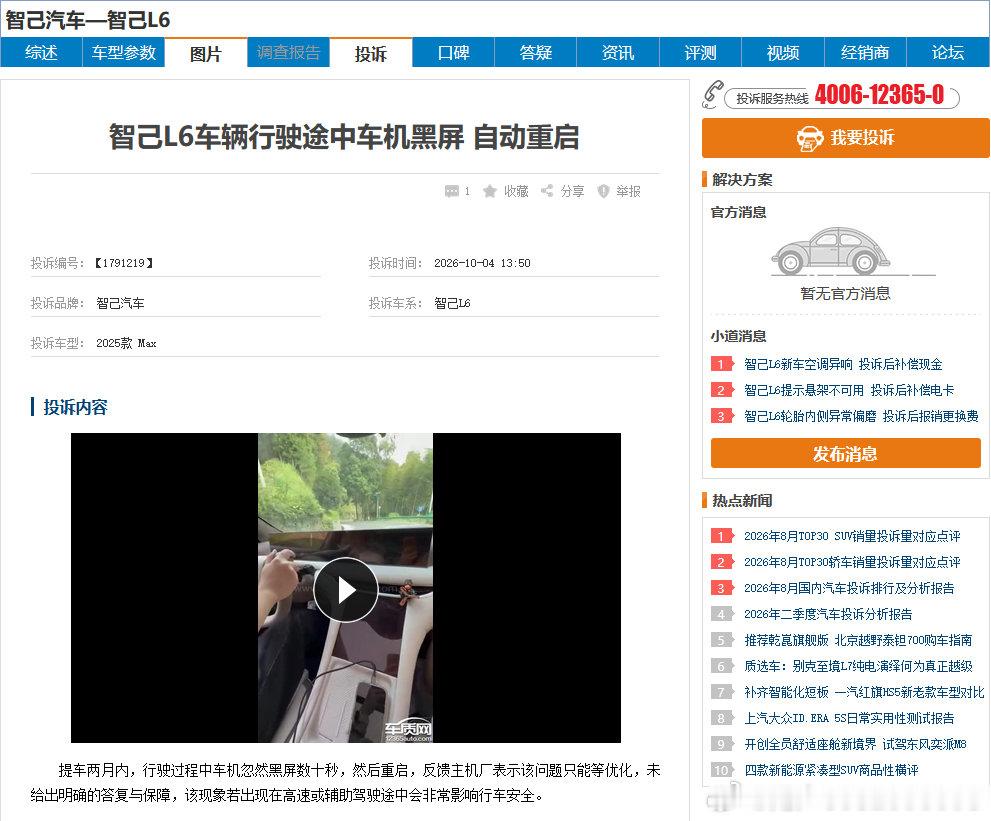The height and width of the screenshot is (821, 991).
Task: Click the star favorite icon
Action: pos(489,191)
